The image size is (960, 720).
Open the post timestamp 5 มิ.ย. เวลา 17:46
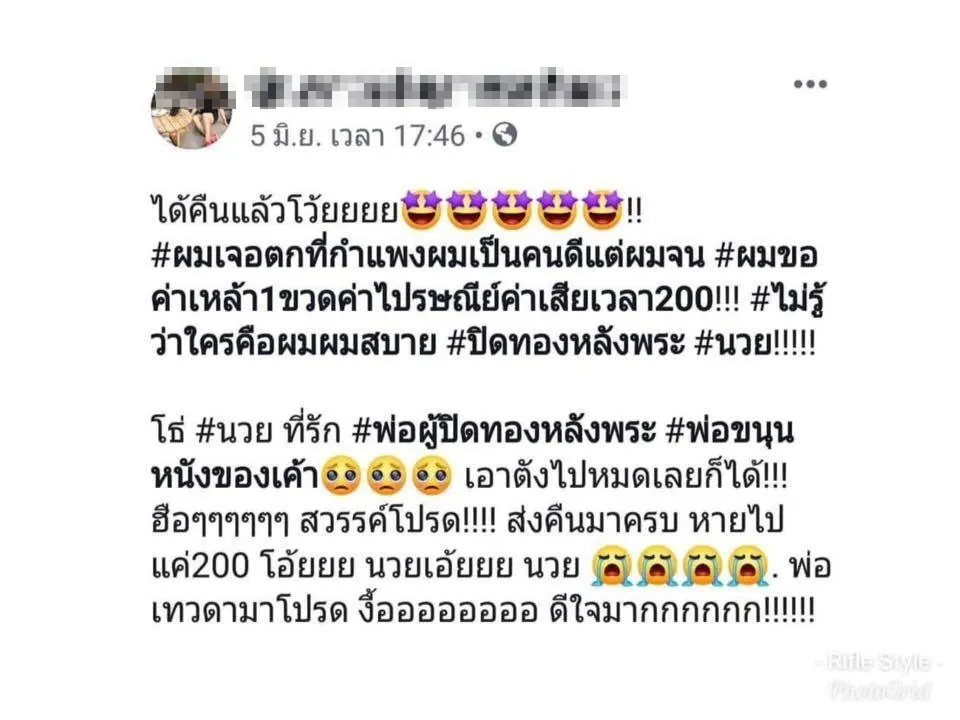(358, 135)
